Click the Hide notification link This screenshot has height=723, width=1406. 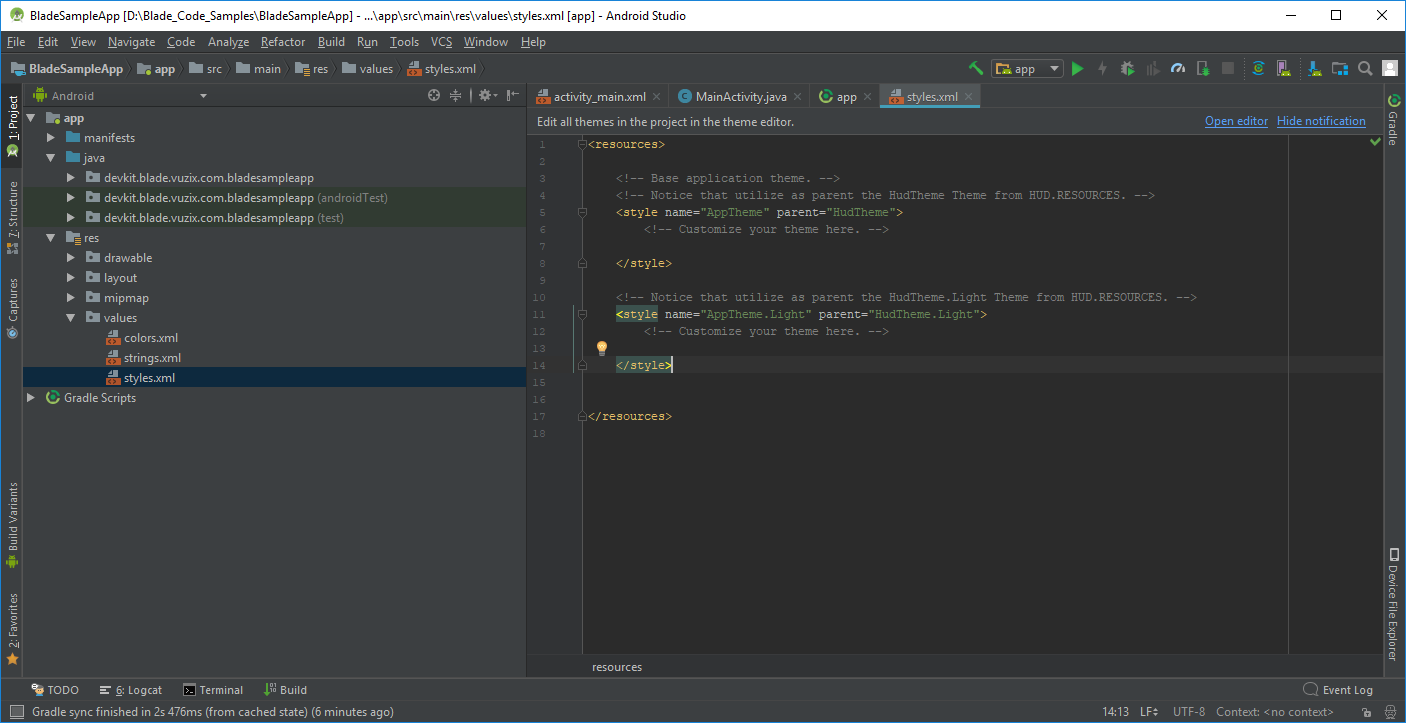[1321, 121]
